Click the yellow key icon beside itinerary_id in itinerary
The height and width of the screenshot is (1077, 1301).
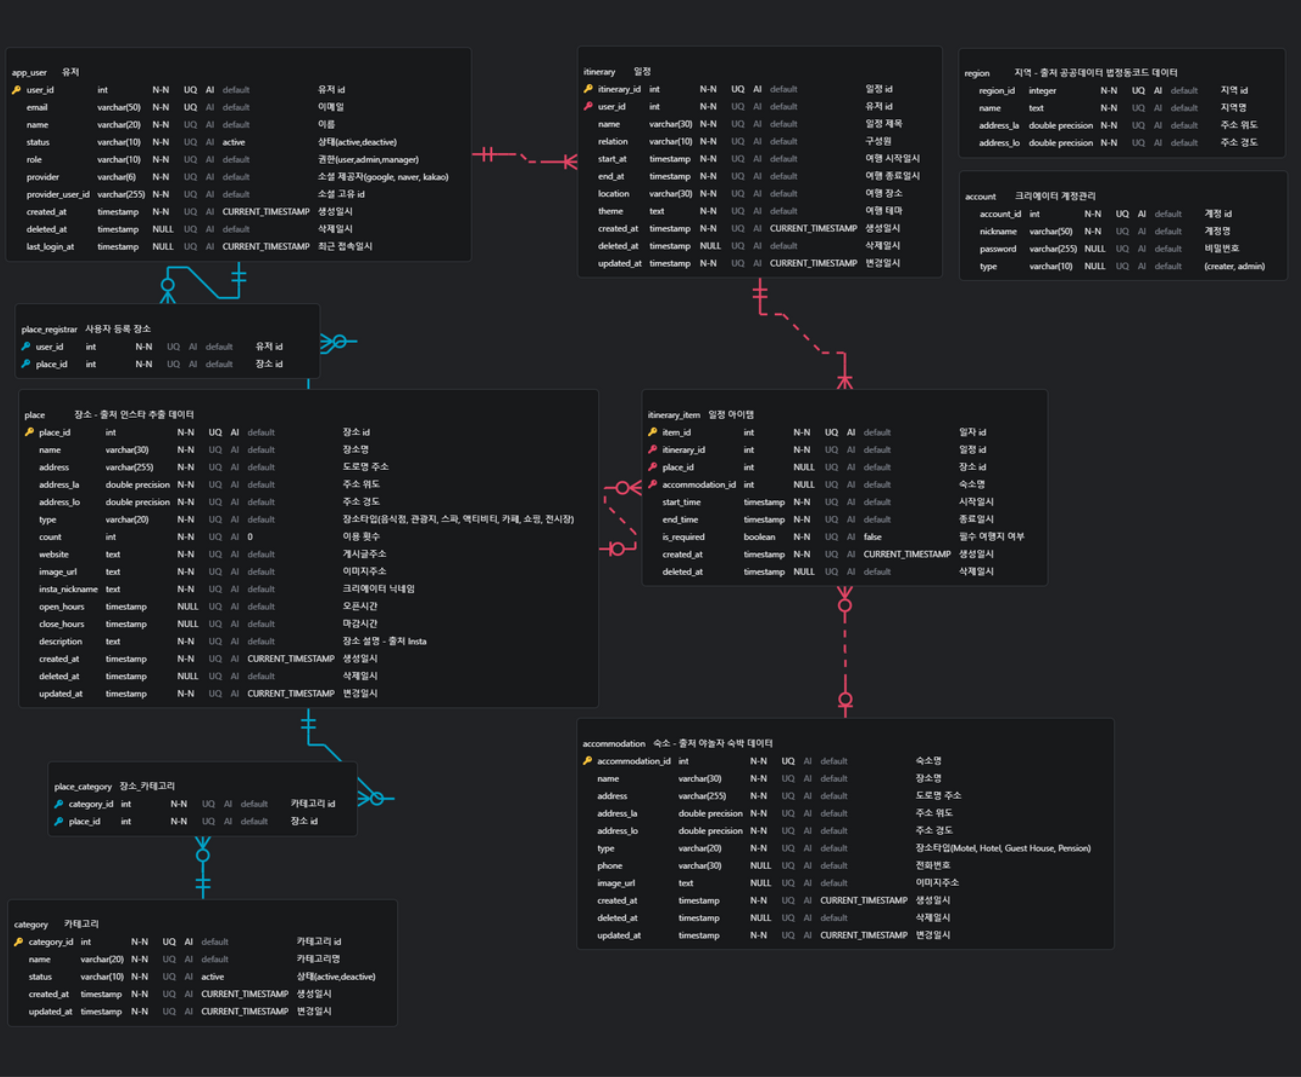(588, 89)
